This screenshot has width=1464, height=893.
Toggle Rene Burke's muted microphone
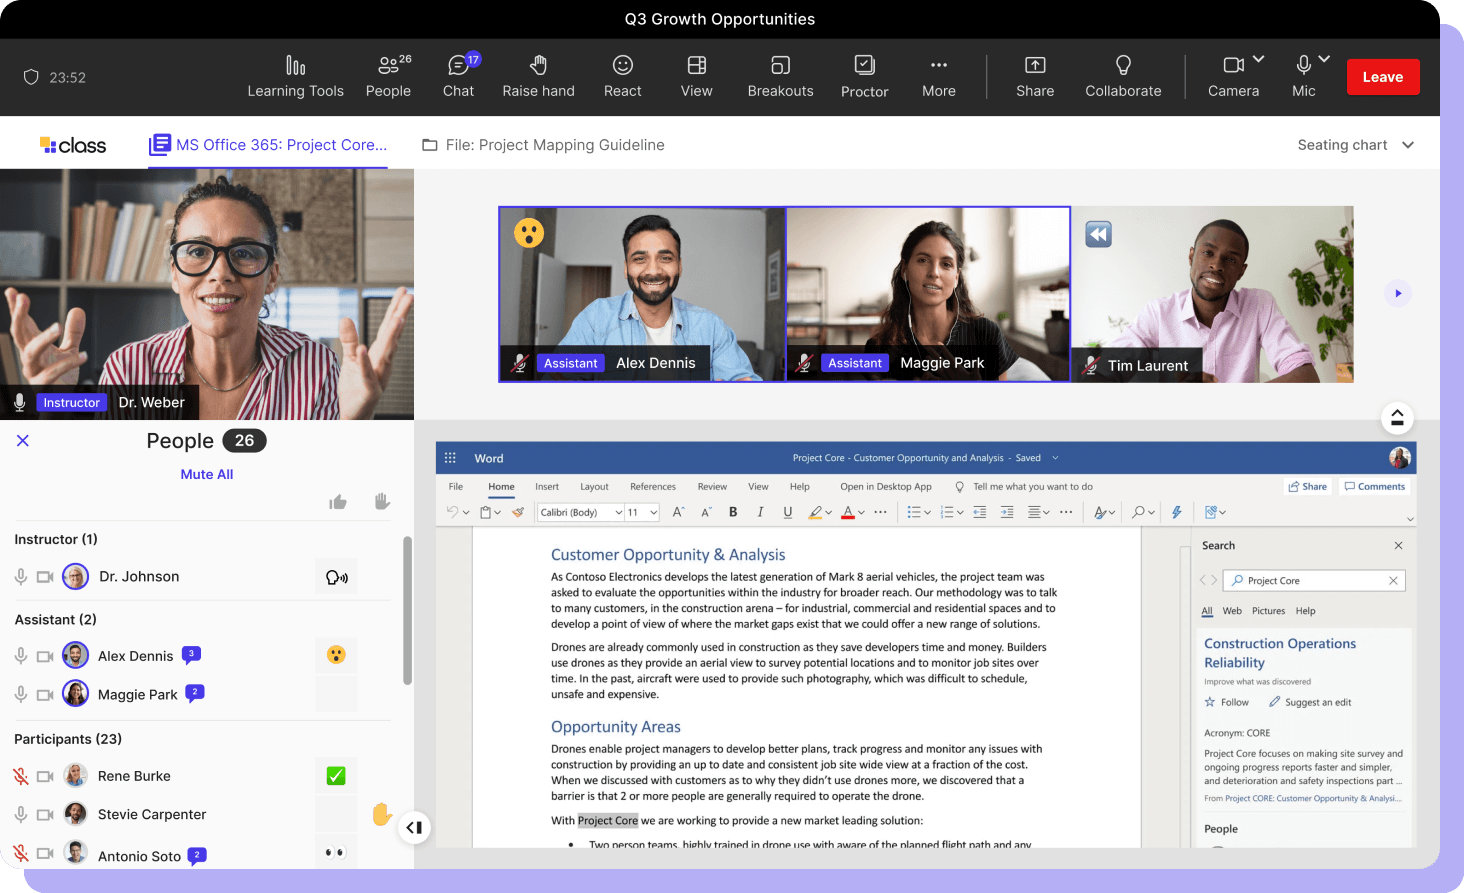(x=20, y=776)
